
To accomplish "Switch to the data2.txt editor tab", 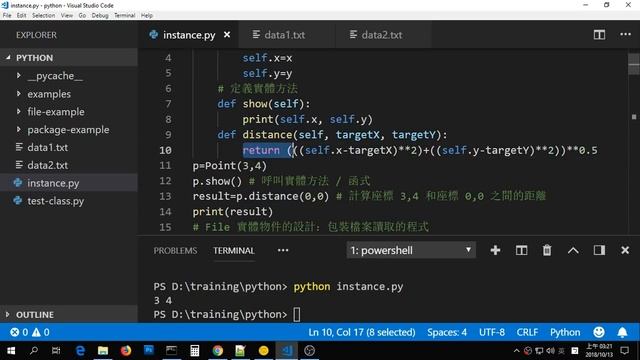I will click(x=383, y=35).
